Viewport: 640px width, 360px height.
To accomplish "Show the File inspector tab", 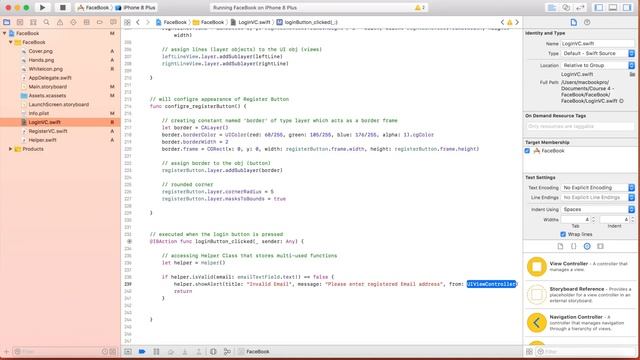I will [x=573, y=22].
